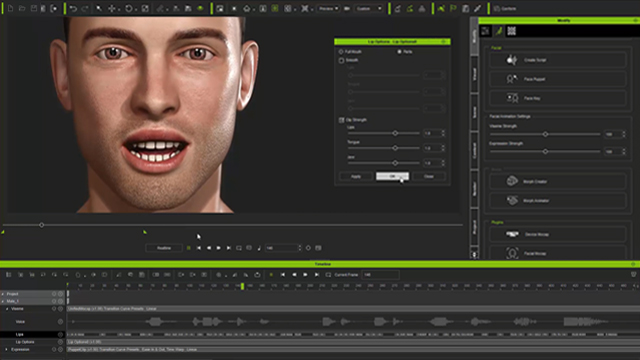Viewport: 640px width, 360px height.
Task: Click Close in Lip Options dialog
Action: [429, 176]
